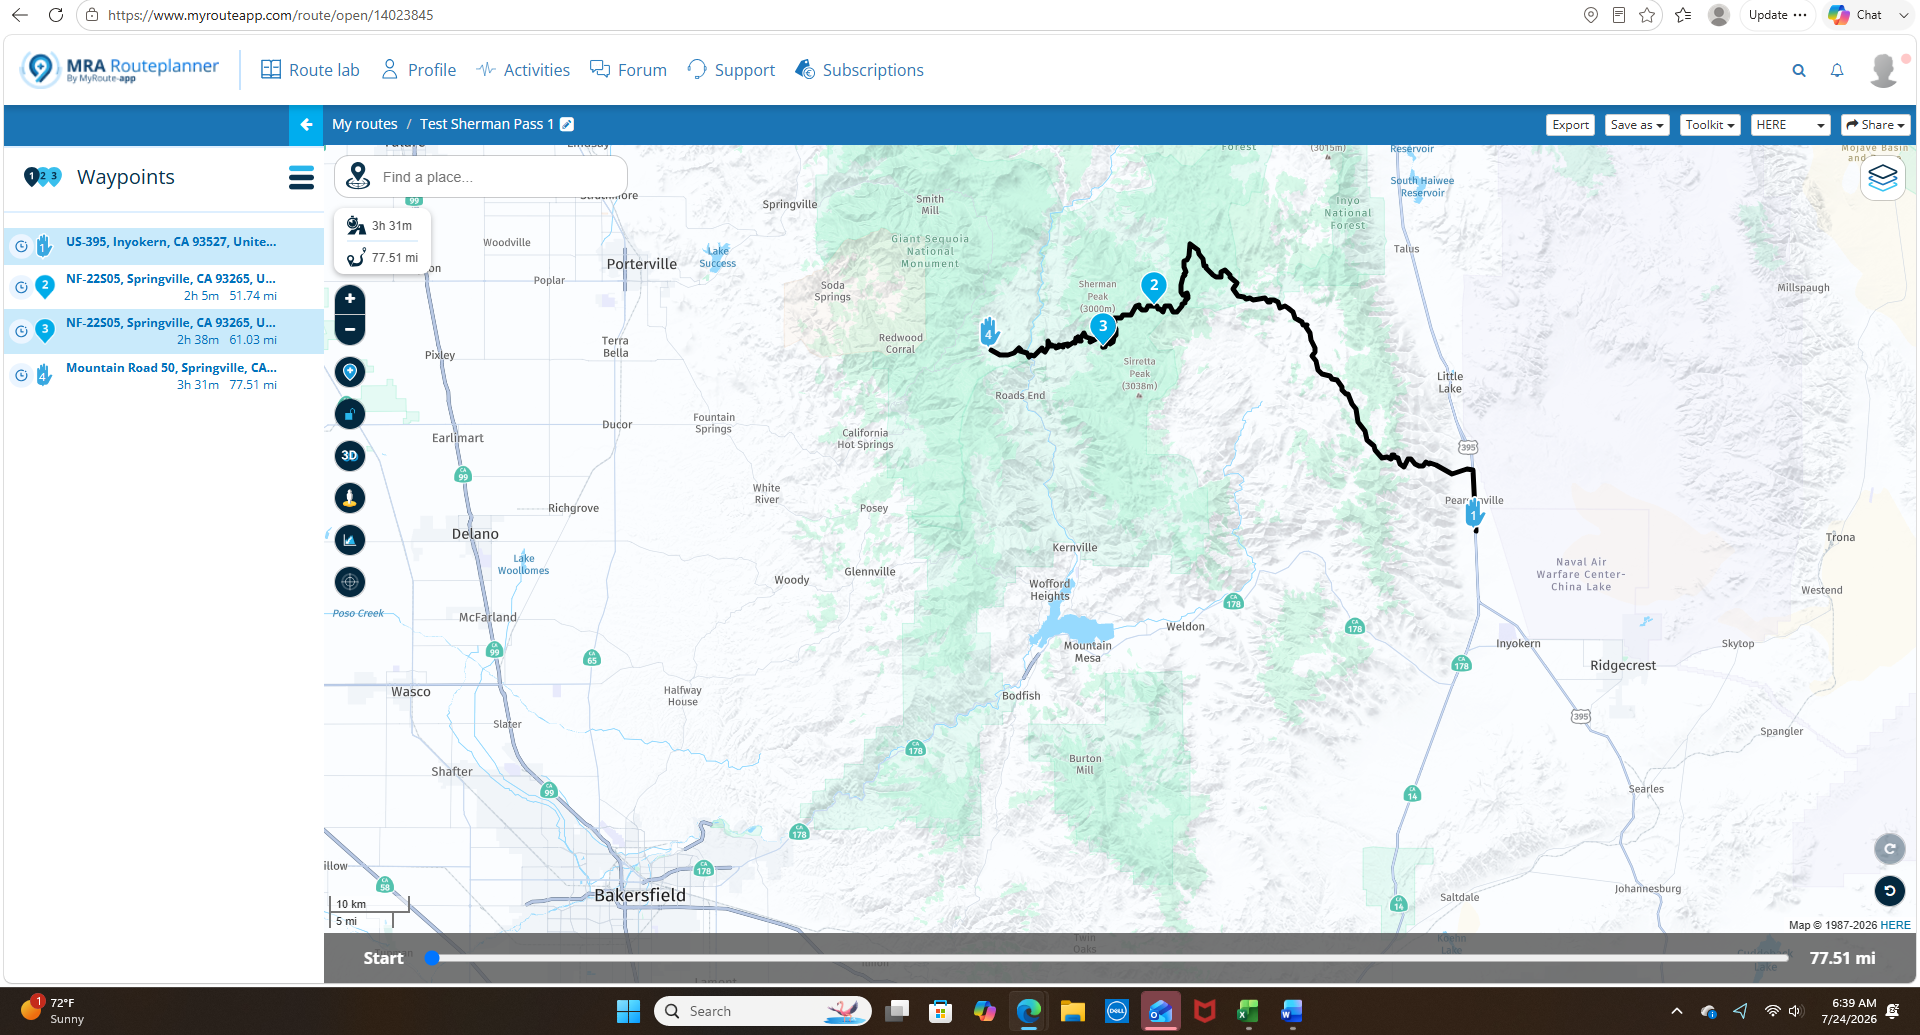1920x1035 pixels.
Task: Open the Toolkit dropdown
Action: (1710, 125)
